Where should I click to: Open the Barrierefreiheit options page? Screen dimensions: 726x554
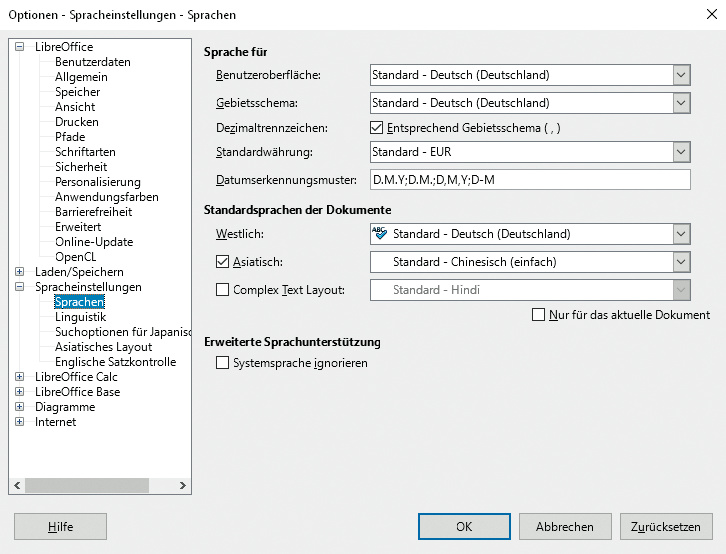click(x=94, y=212)
